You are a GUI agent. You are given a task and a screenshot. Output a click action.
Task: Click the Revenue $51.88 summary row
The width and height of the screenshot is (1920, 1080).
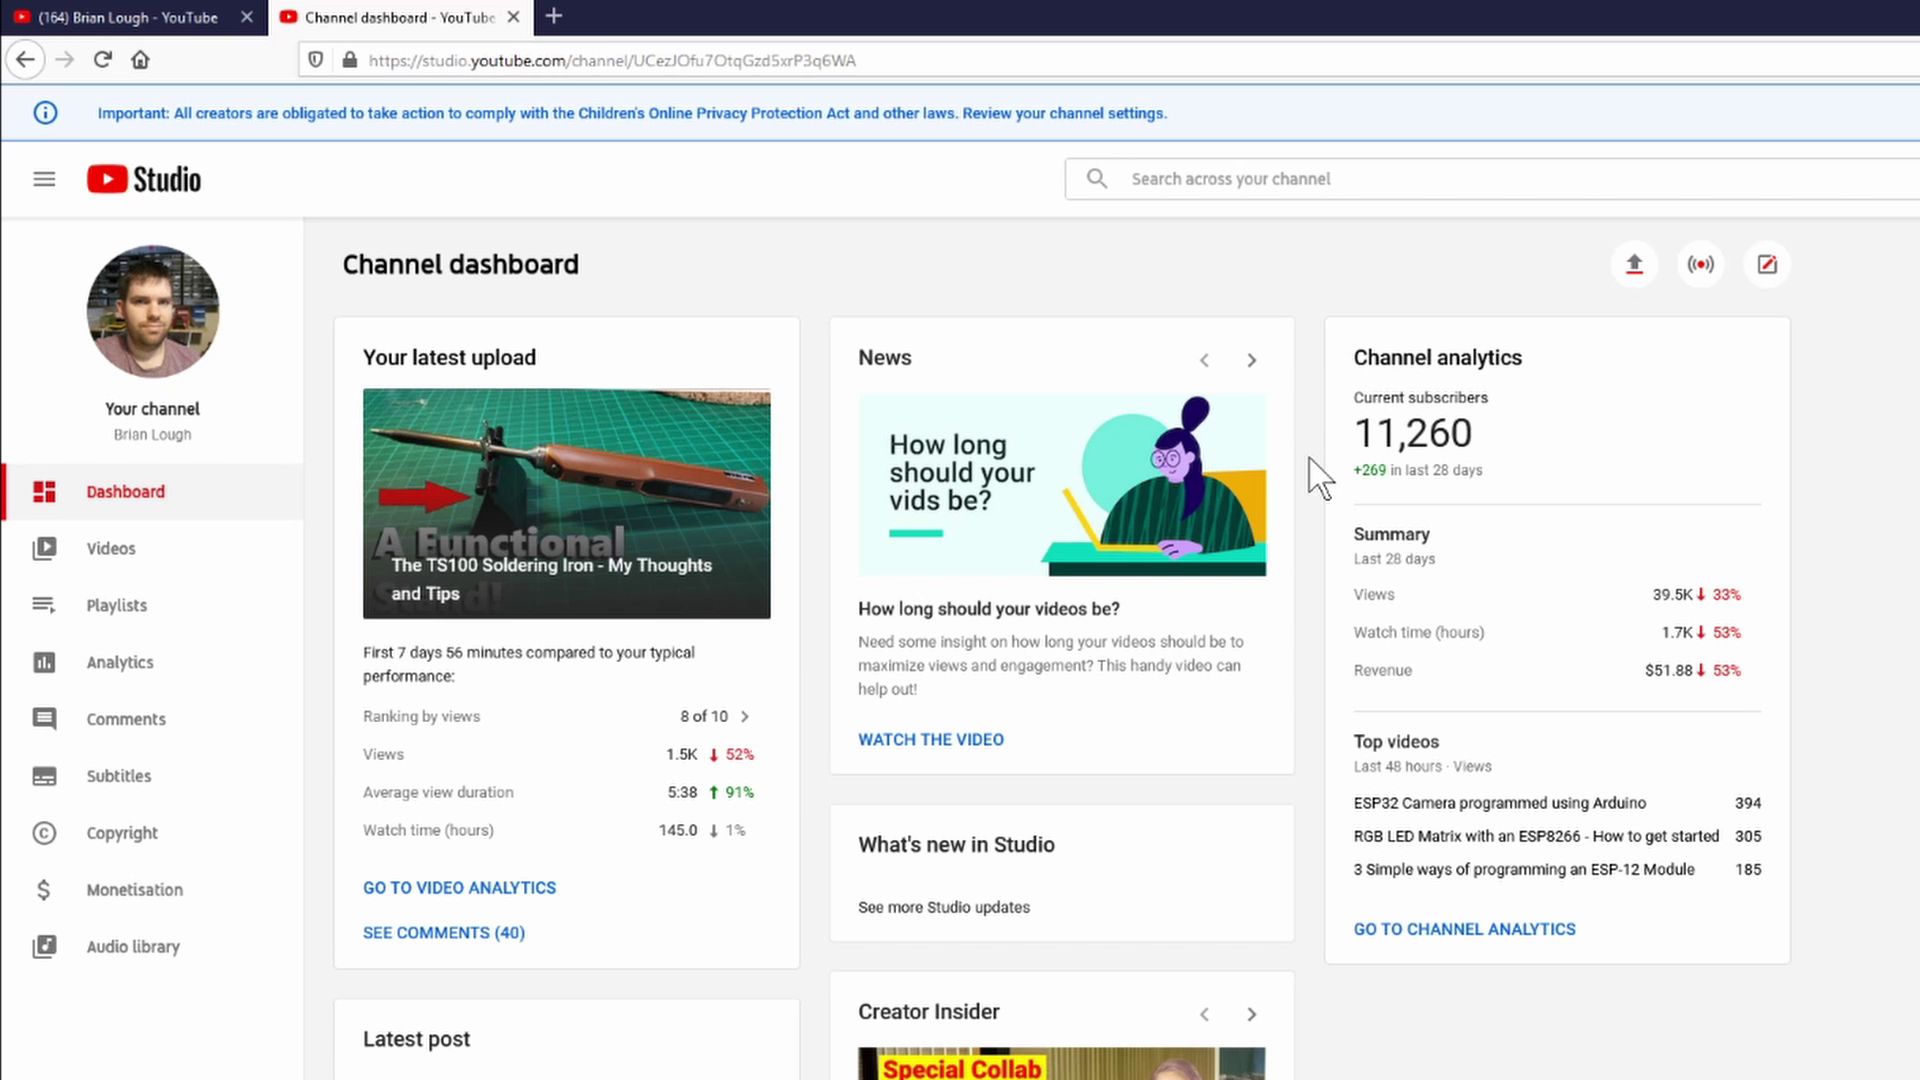pos(1557,670)
